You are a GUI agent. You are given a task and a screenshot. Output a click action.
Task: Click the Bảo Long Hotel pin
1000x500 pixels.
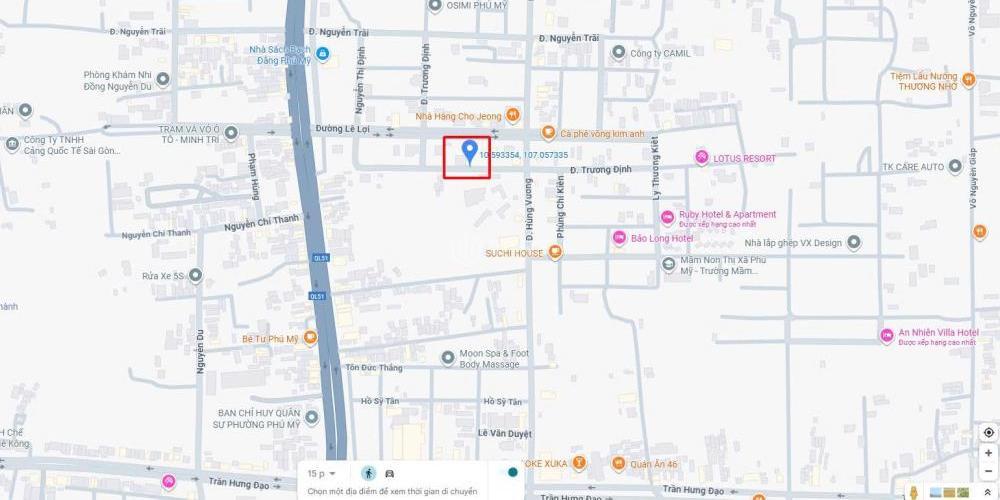click(x=619, y=238)
